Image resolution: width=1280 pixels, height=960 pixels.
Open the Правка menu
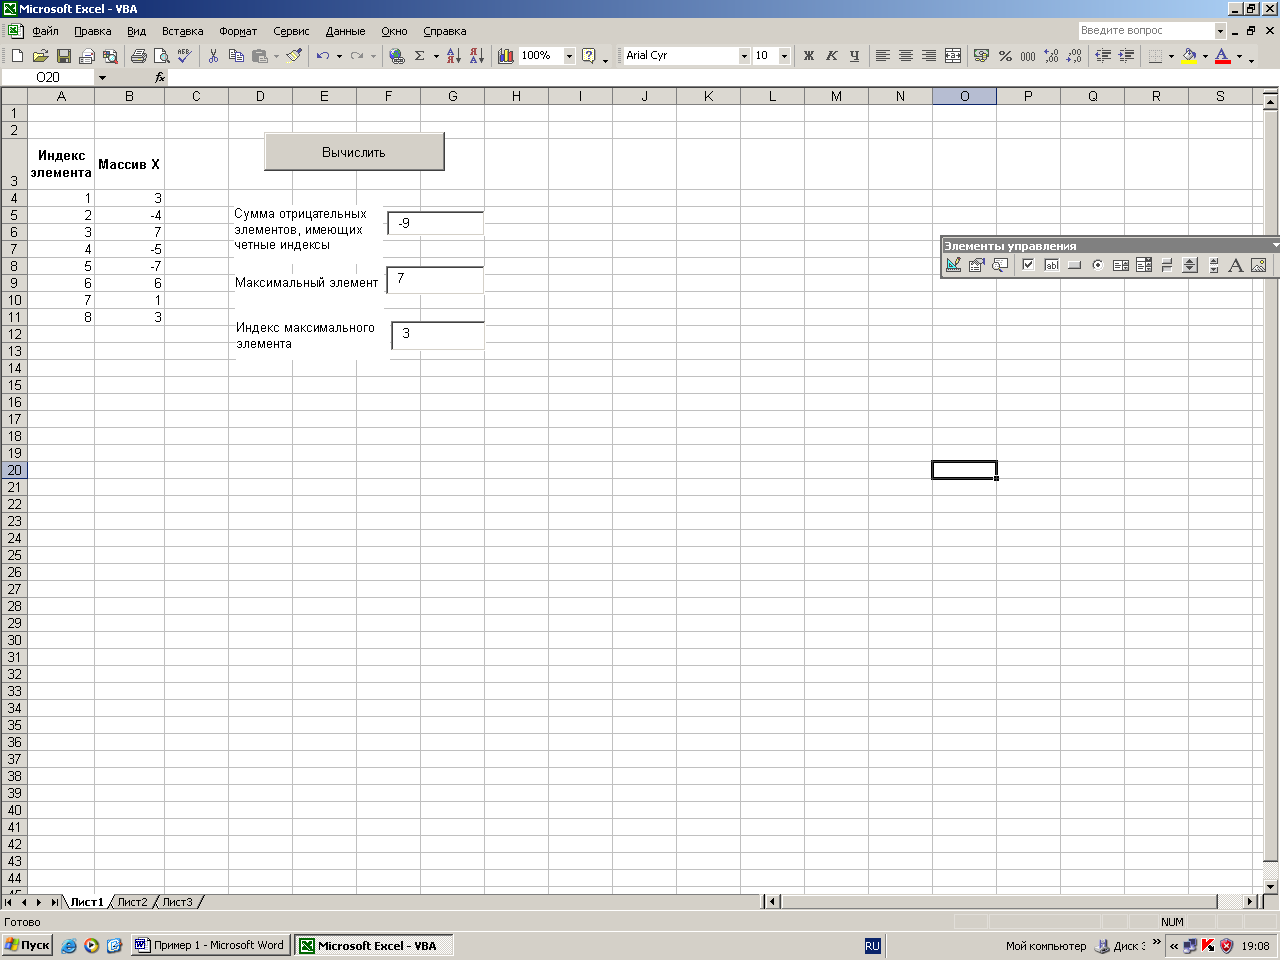coord(92,31)
